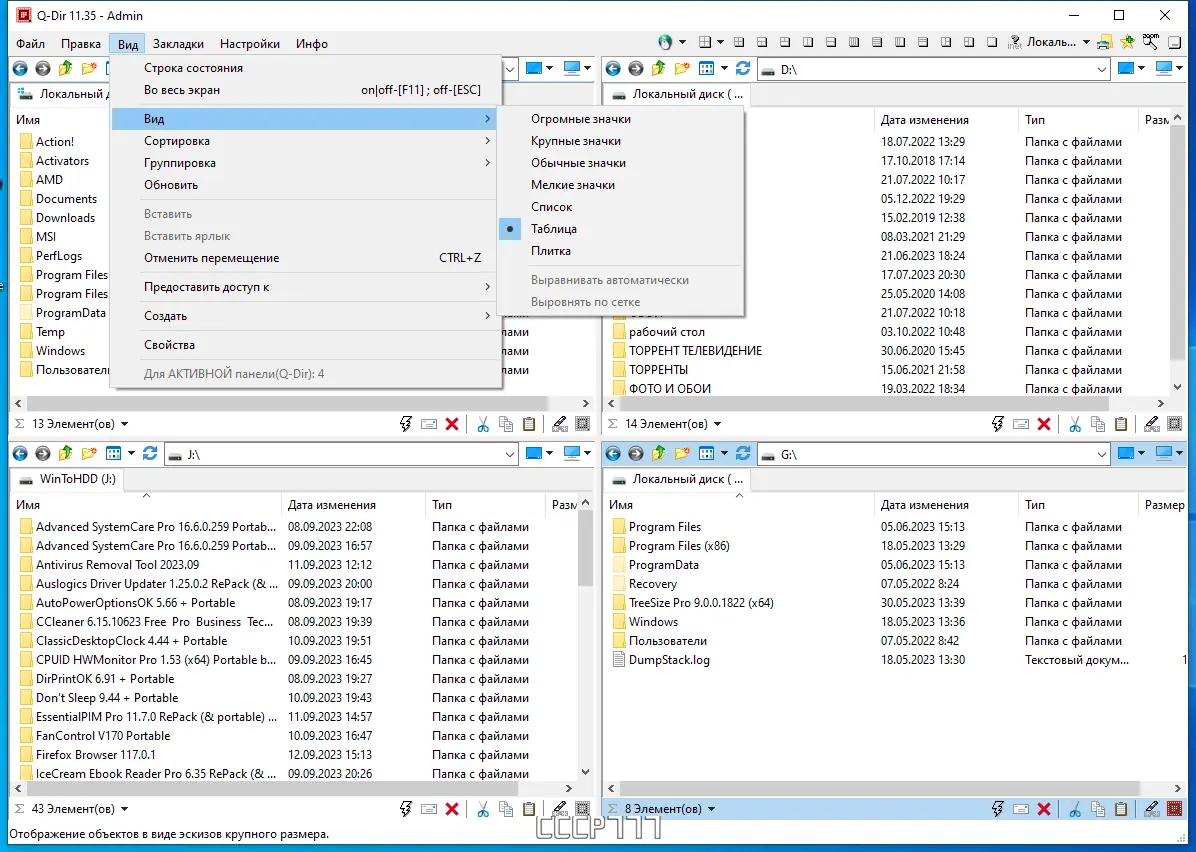Refresh the G:\ pane listing
1196x852 pixels.
[x=743, y=454]
